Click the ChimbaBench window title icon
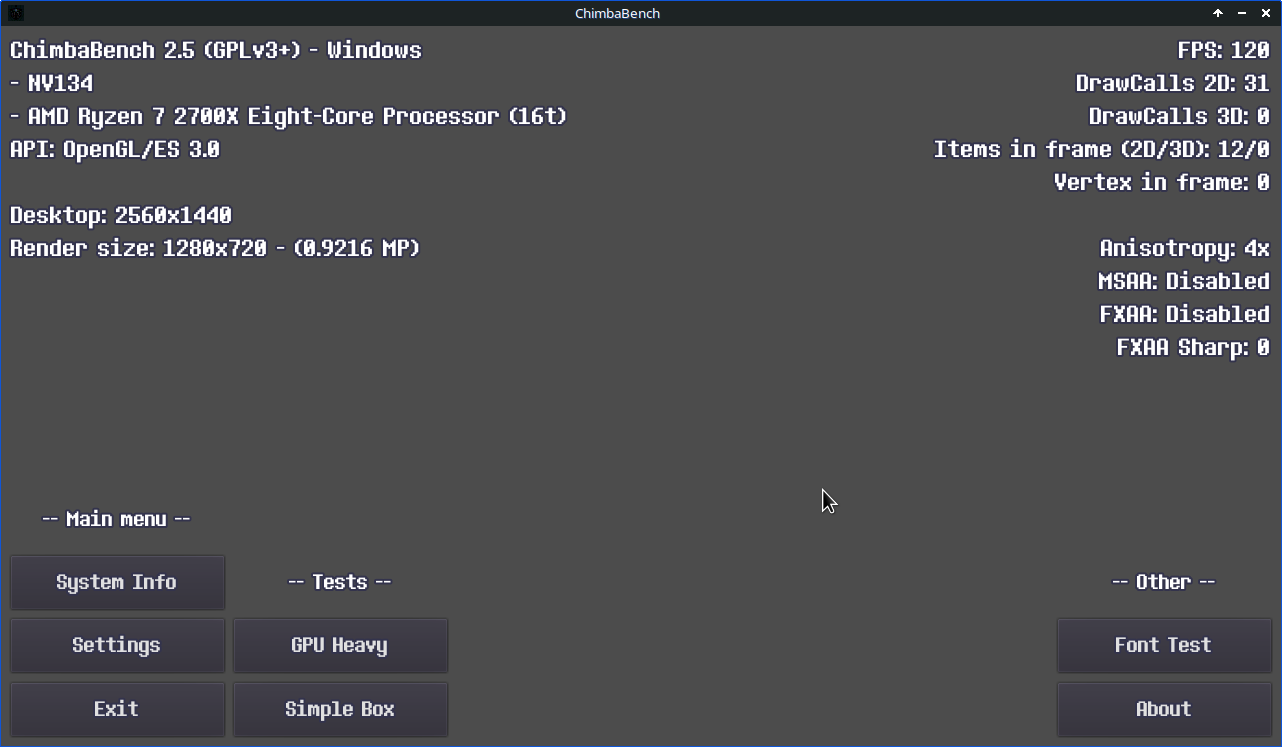1282x747 pixels. coord(15,13)
